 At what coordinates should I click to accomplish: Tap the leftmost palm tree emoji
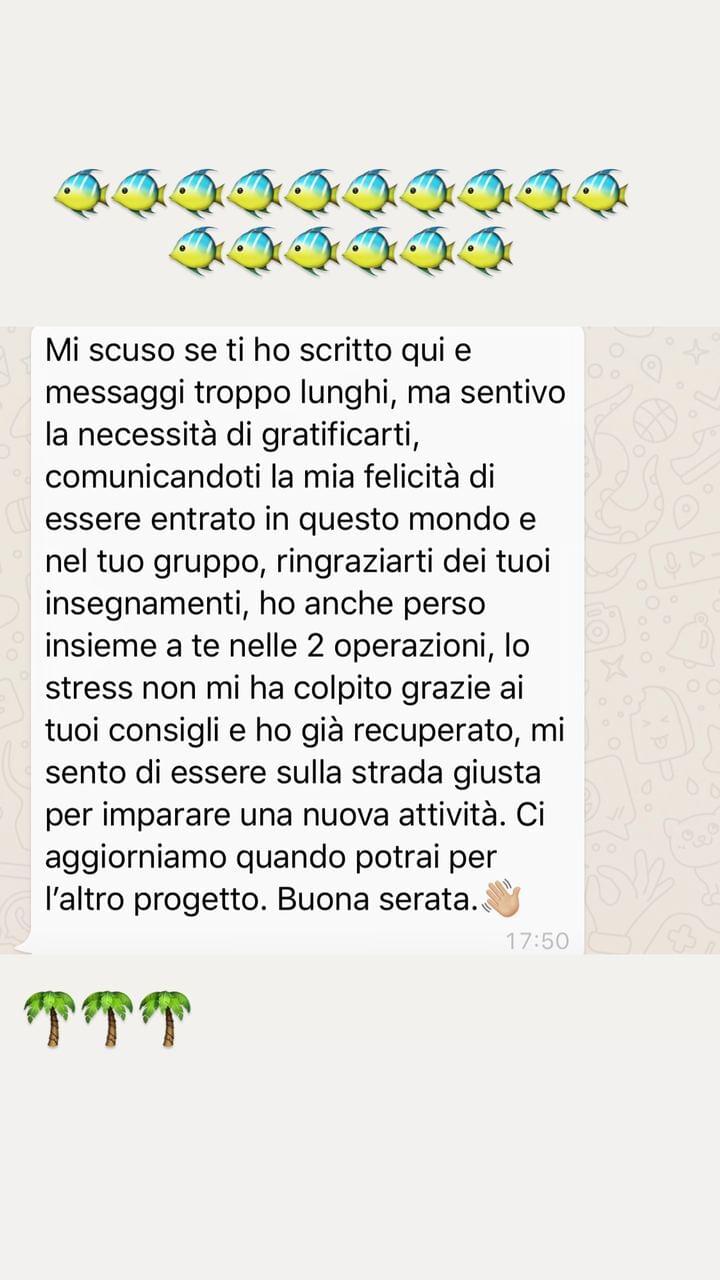48,1018
